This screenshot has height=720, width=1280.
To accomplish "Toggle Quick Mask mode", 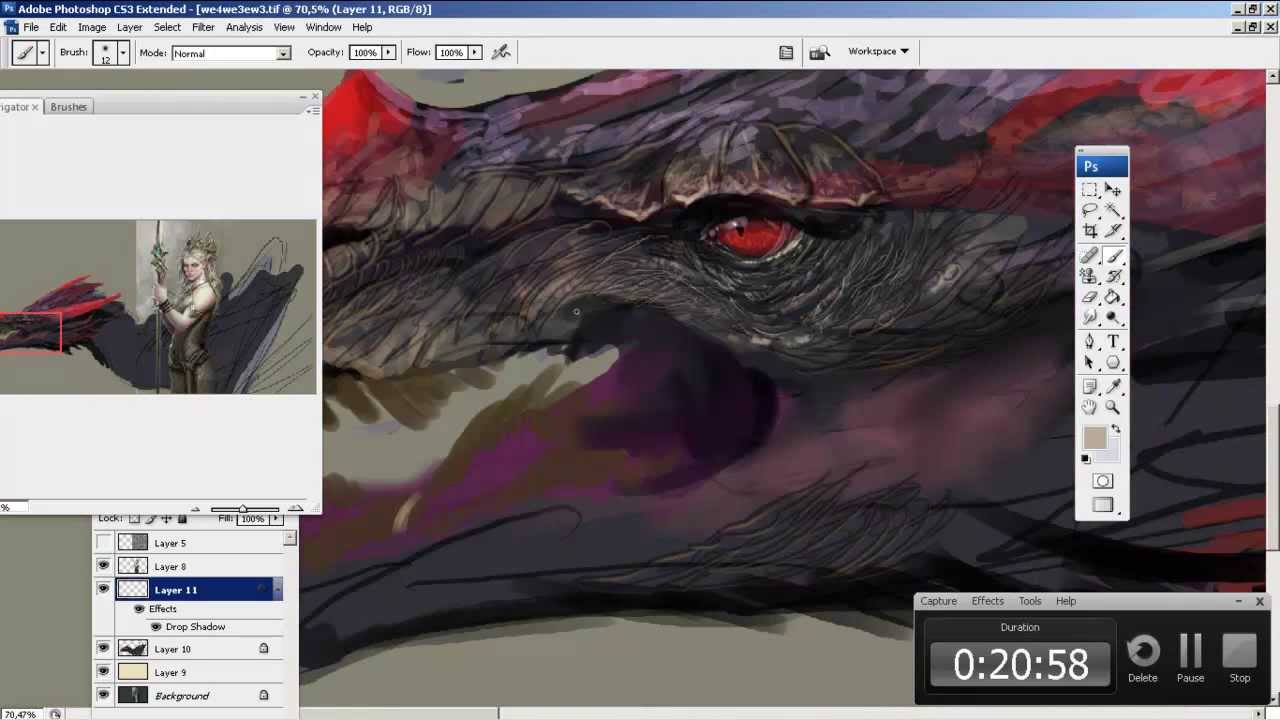I will click(x=1102, y=481).
